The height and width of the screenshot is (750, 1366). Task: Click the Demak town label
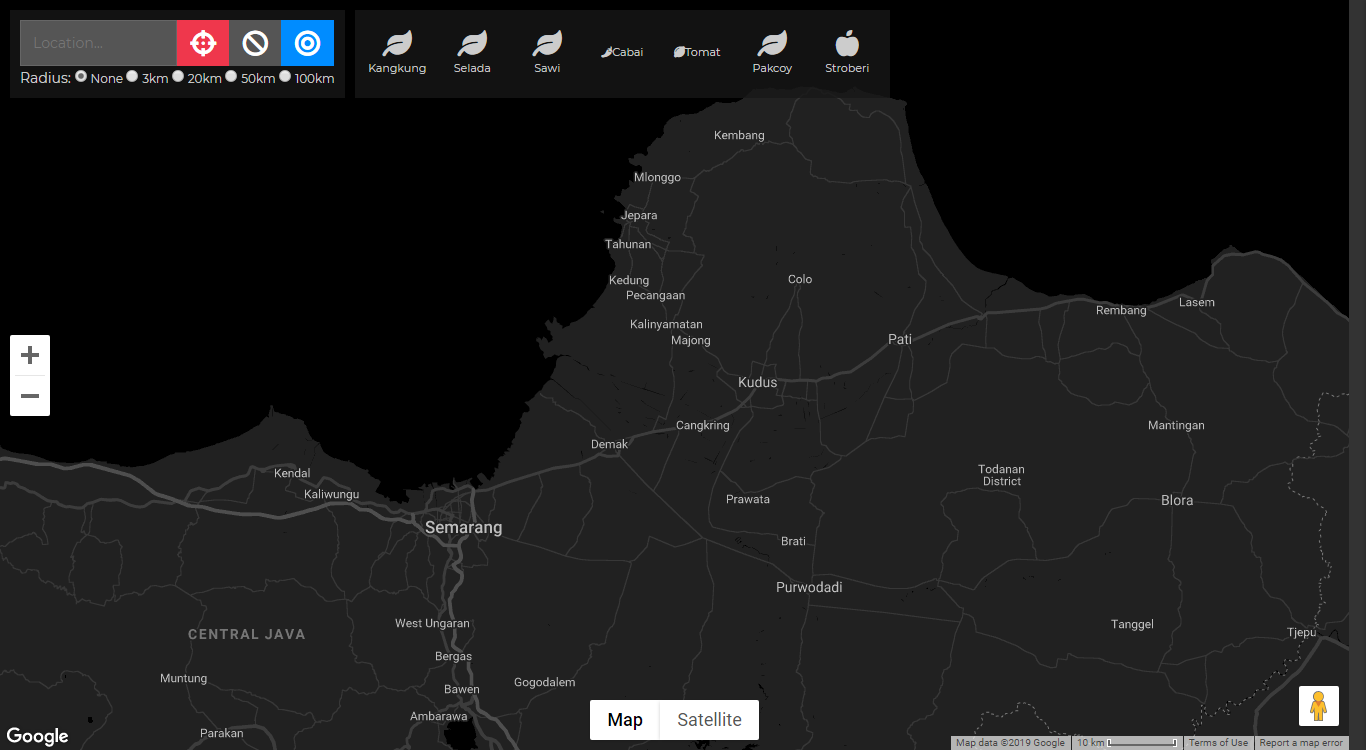coord(610,444)
